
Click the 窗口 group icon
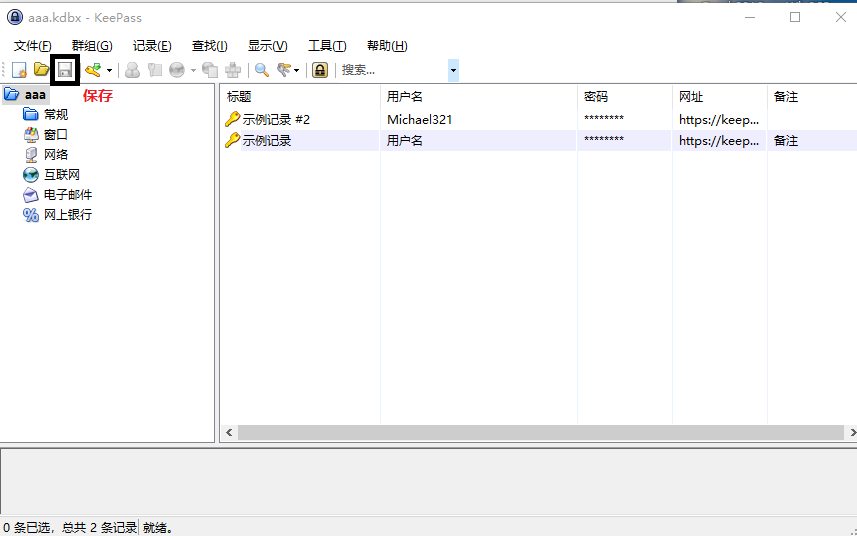pos(31,134)
